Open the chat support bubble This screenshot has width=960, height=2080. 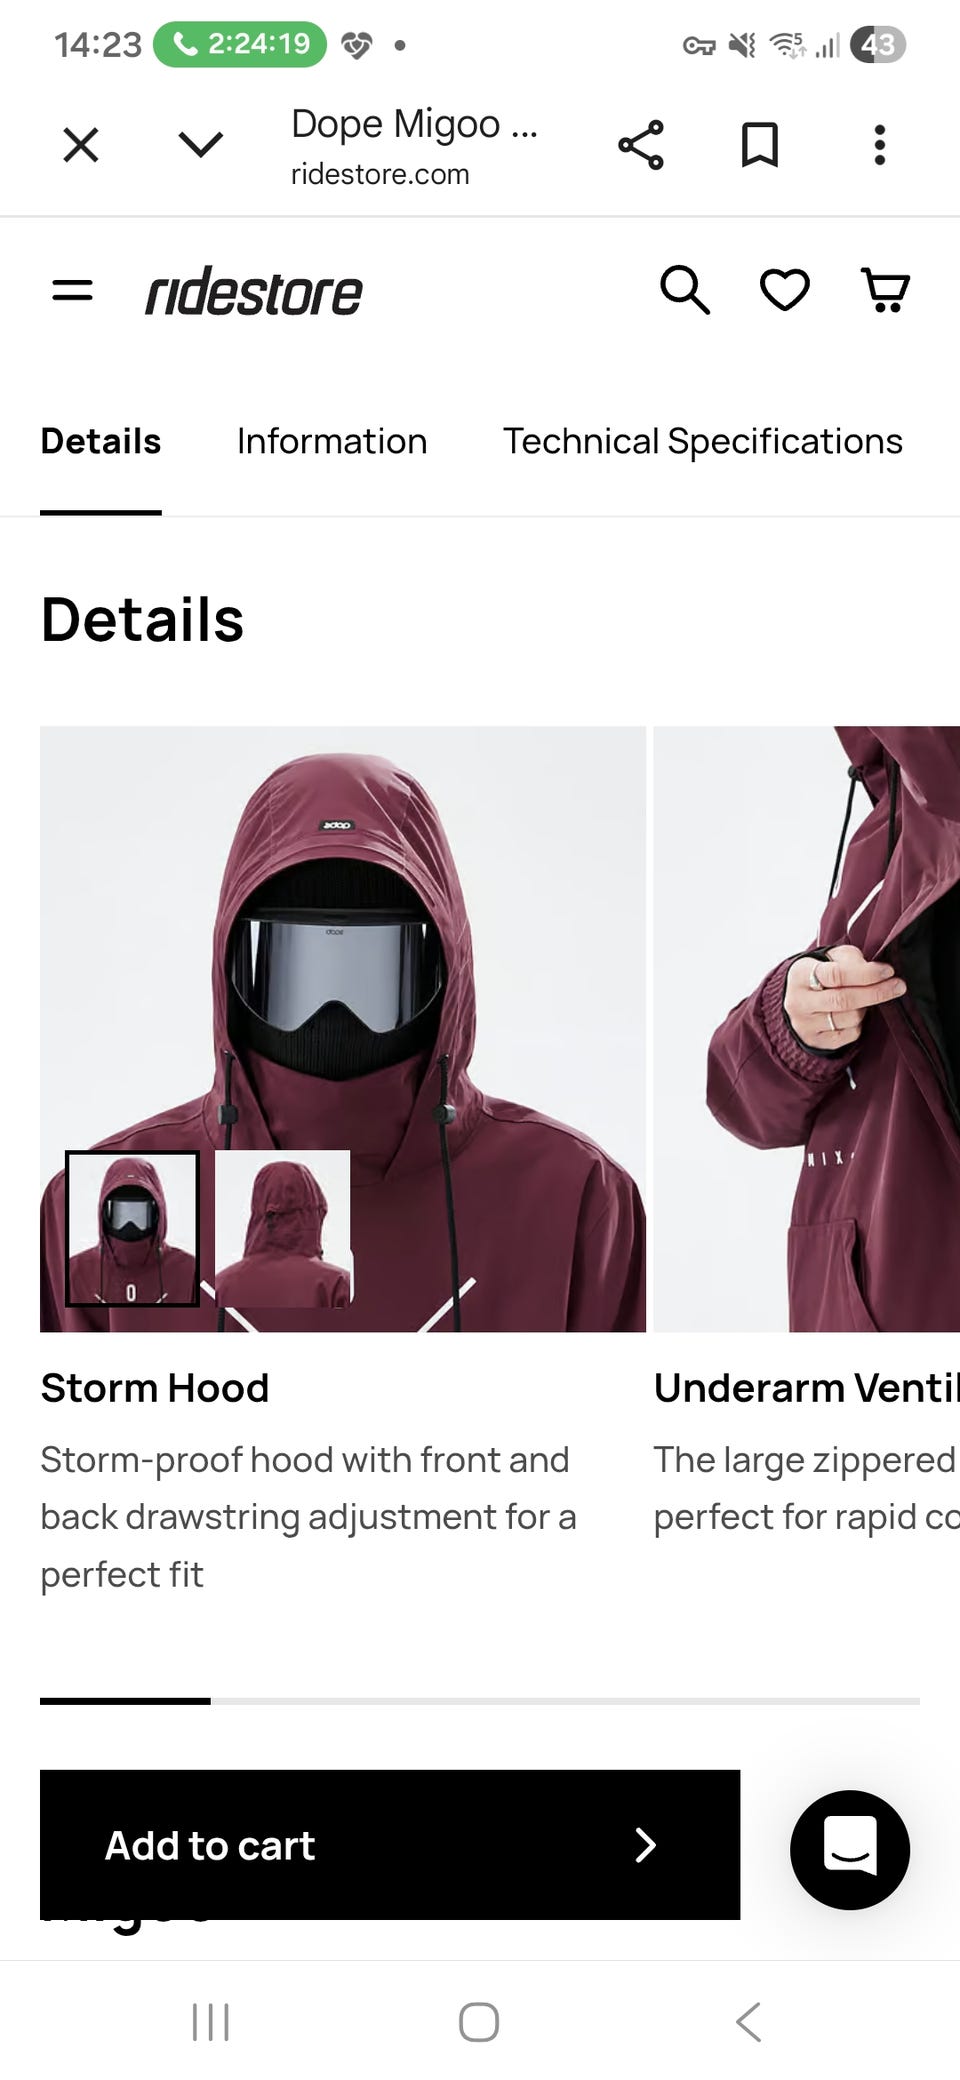[850, 1849]
